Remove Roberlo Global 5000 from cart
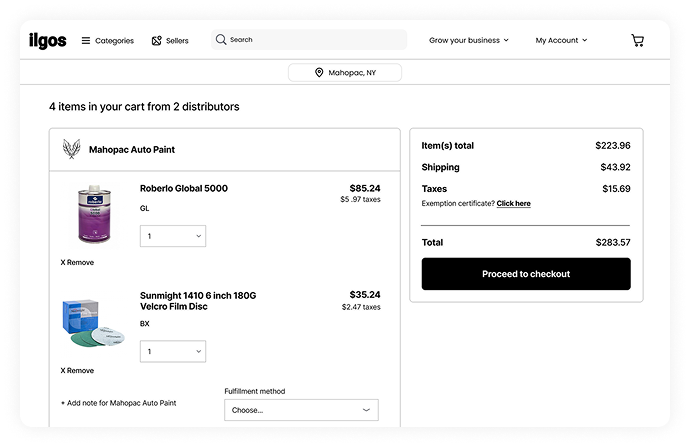Image resolution: width=690 pixels, height=447 pixels. pyautogui.click(x=77, y=262)
